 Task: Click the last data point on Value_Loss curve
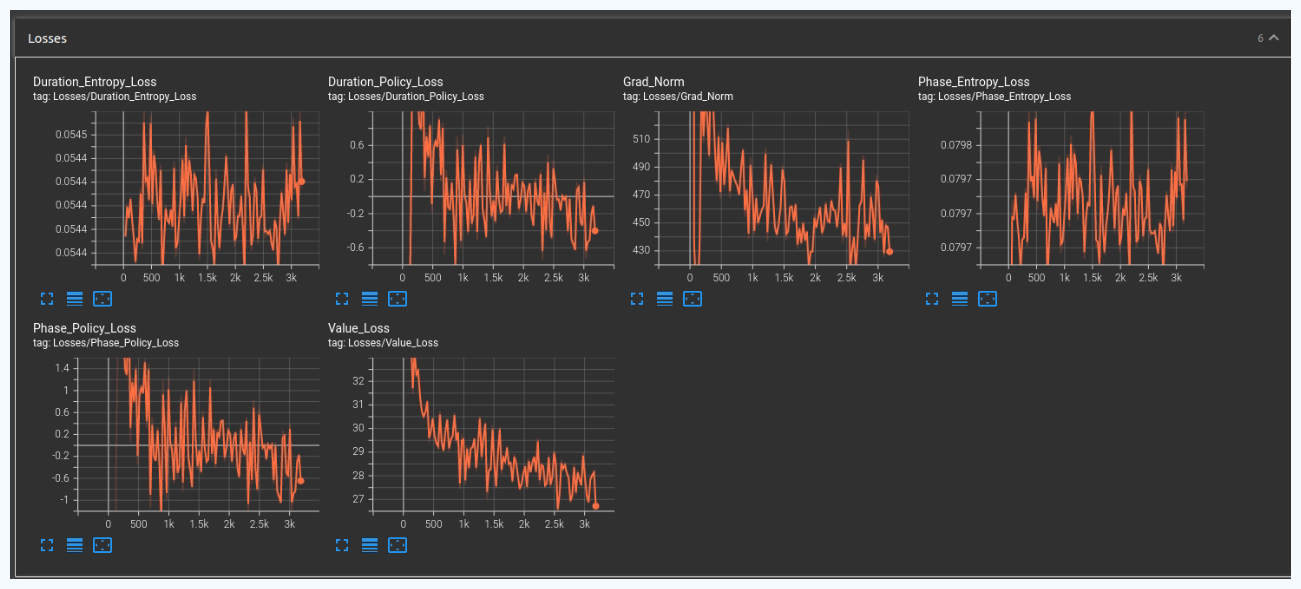[596, 506]
